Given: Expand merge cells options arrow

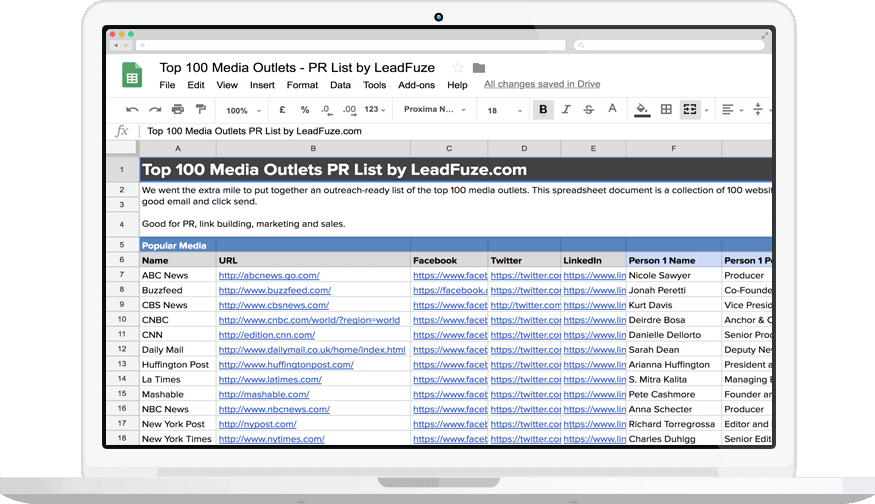Looking at the screenshot, I should [706, 111].
